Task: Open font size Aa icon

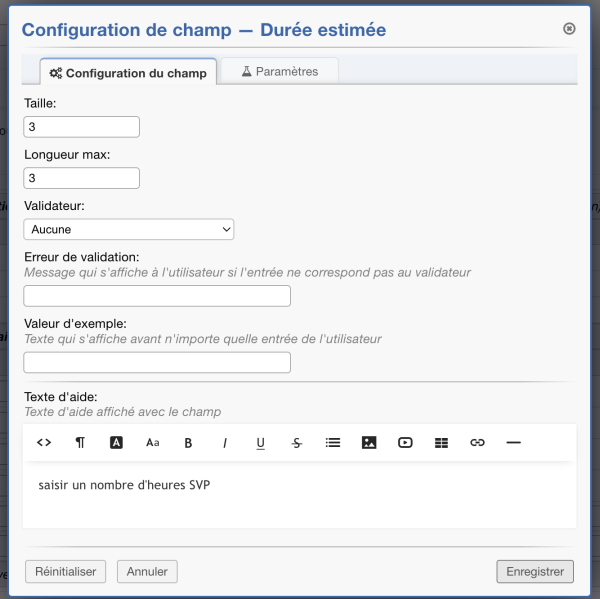Action: (152, 442)
